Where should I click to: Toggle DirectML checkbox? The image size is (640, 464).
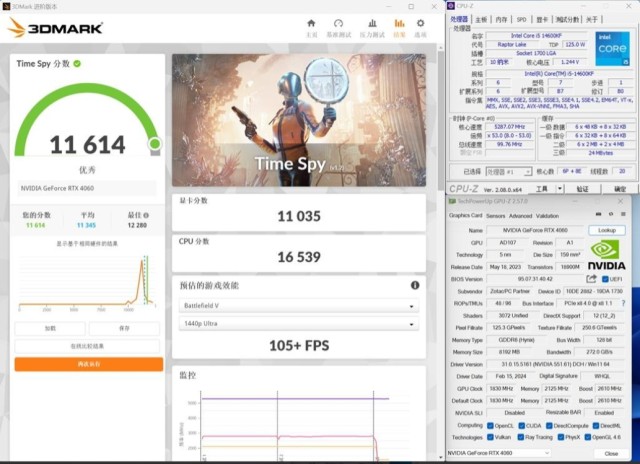(x=596, y=426)
